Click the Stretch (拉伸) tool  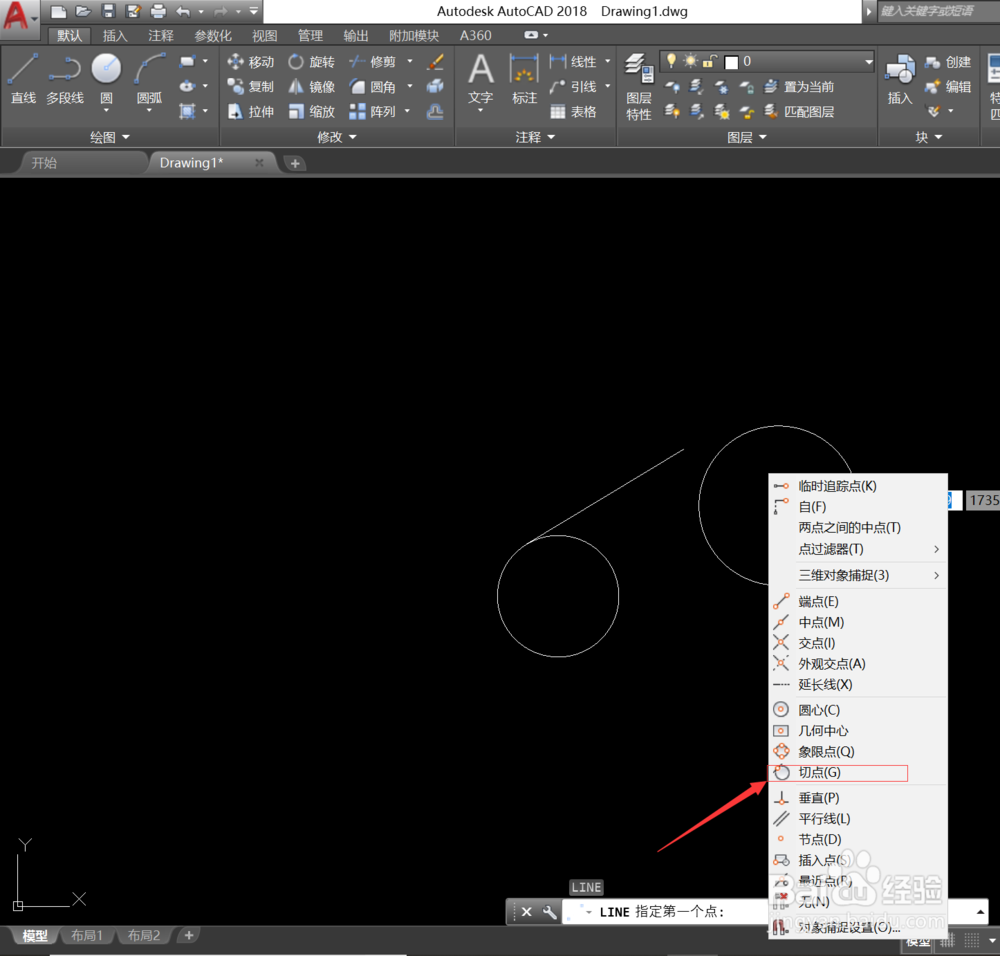coord(251,112)
